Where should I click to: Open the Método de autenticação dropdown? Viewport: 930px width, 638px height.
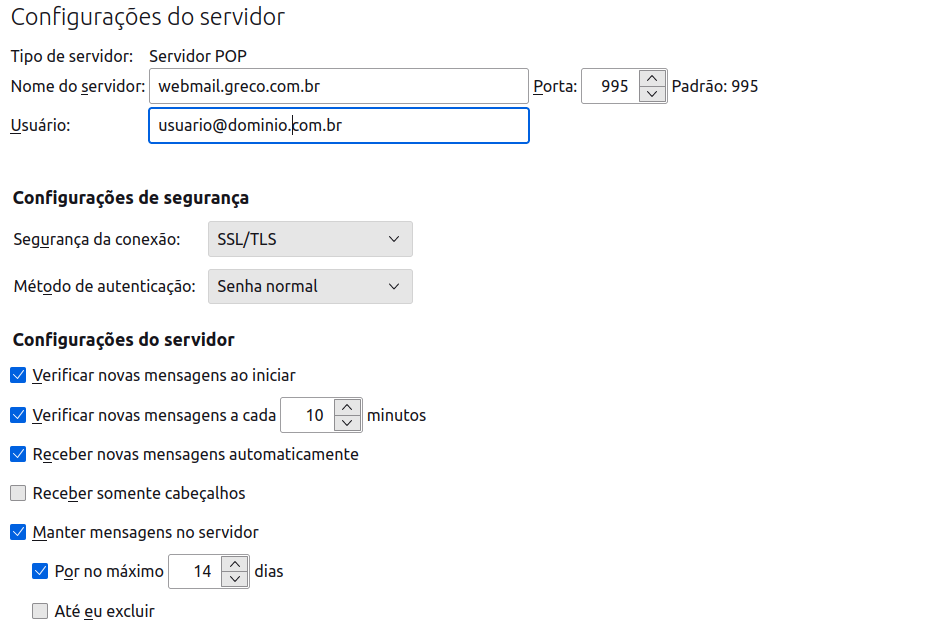coord(310,286)
